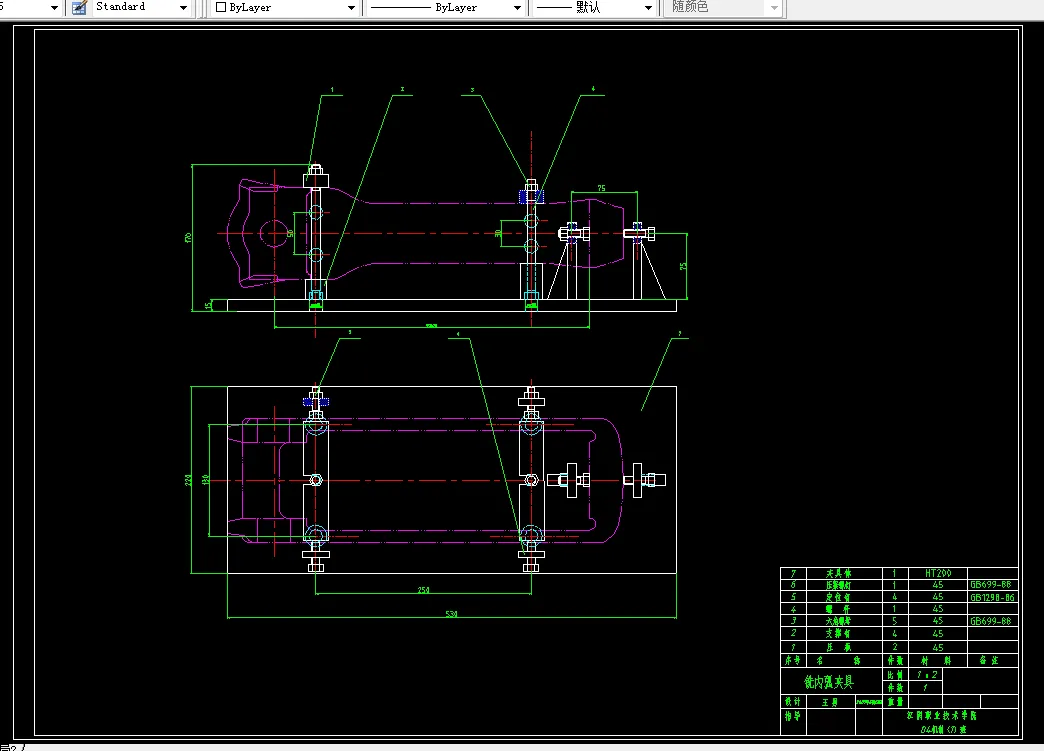
Task: Select the 250 dimension text
Action: 423,590
